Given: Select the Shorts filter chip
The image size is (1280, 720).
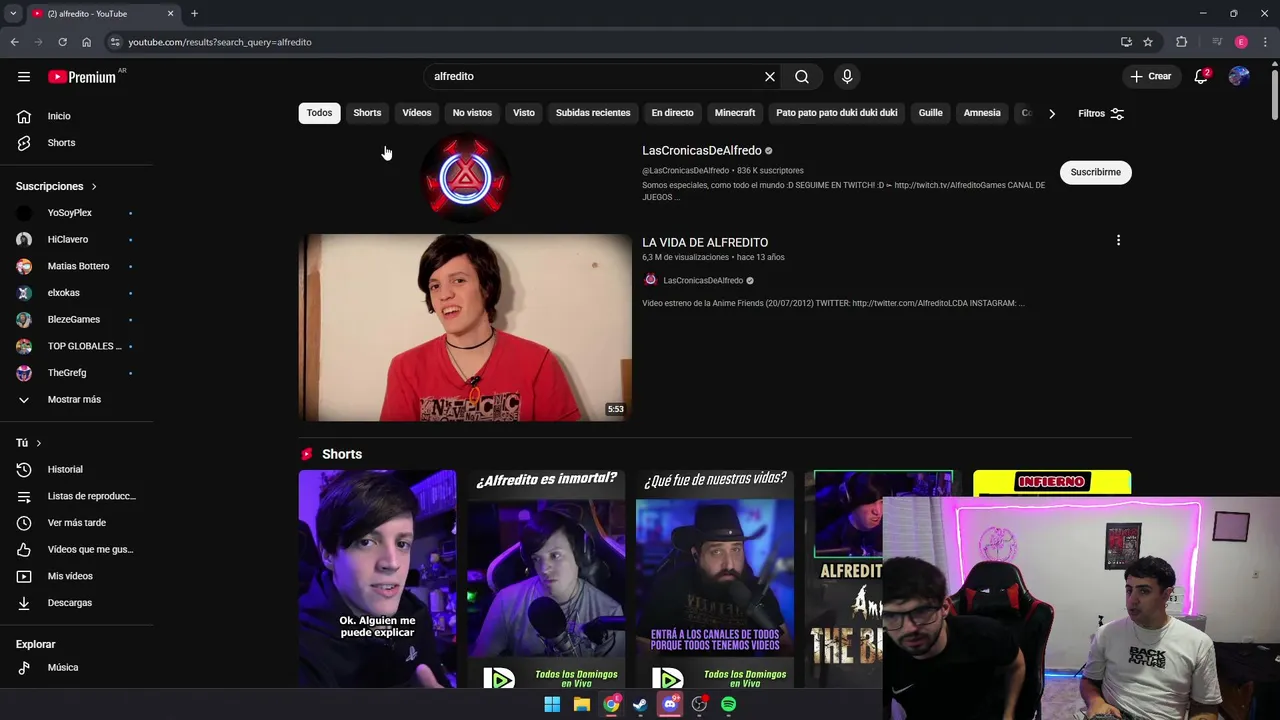Looking at the screenshot, I should coord(367,113).
